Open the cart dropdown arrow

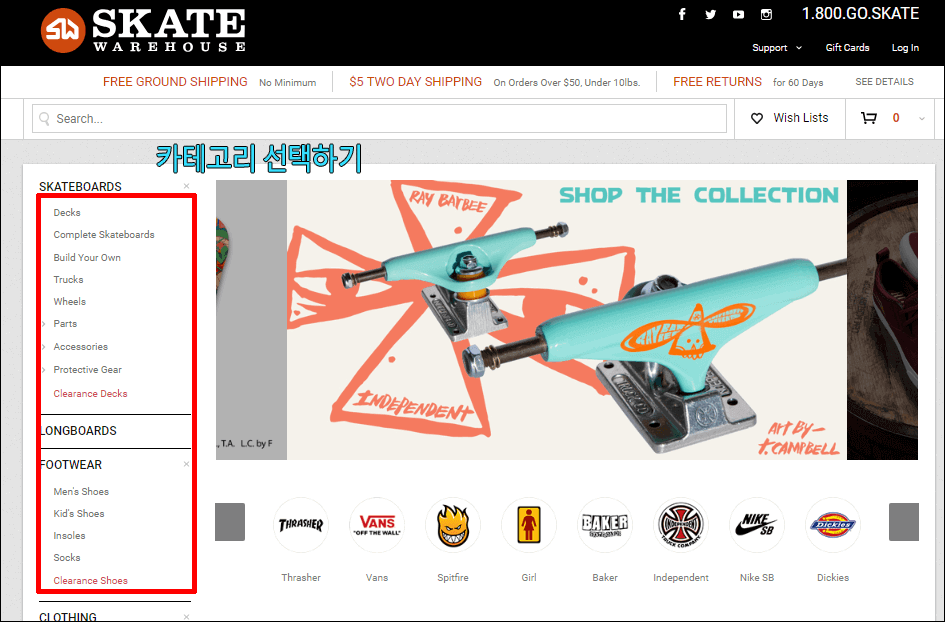(921, 119)
